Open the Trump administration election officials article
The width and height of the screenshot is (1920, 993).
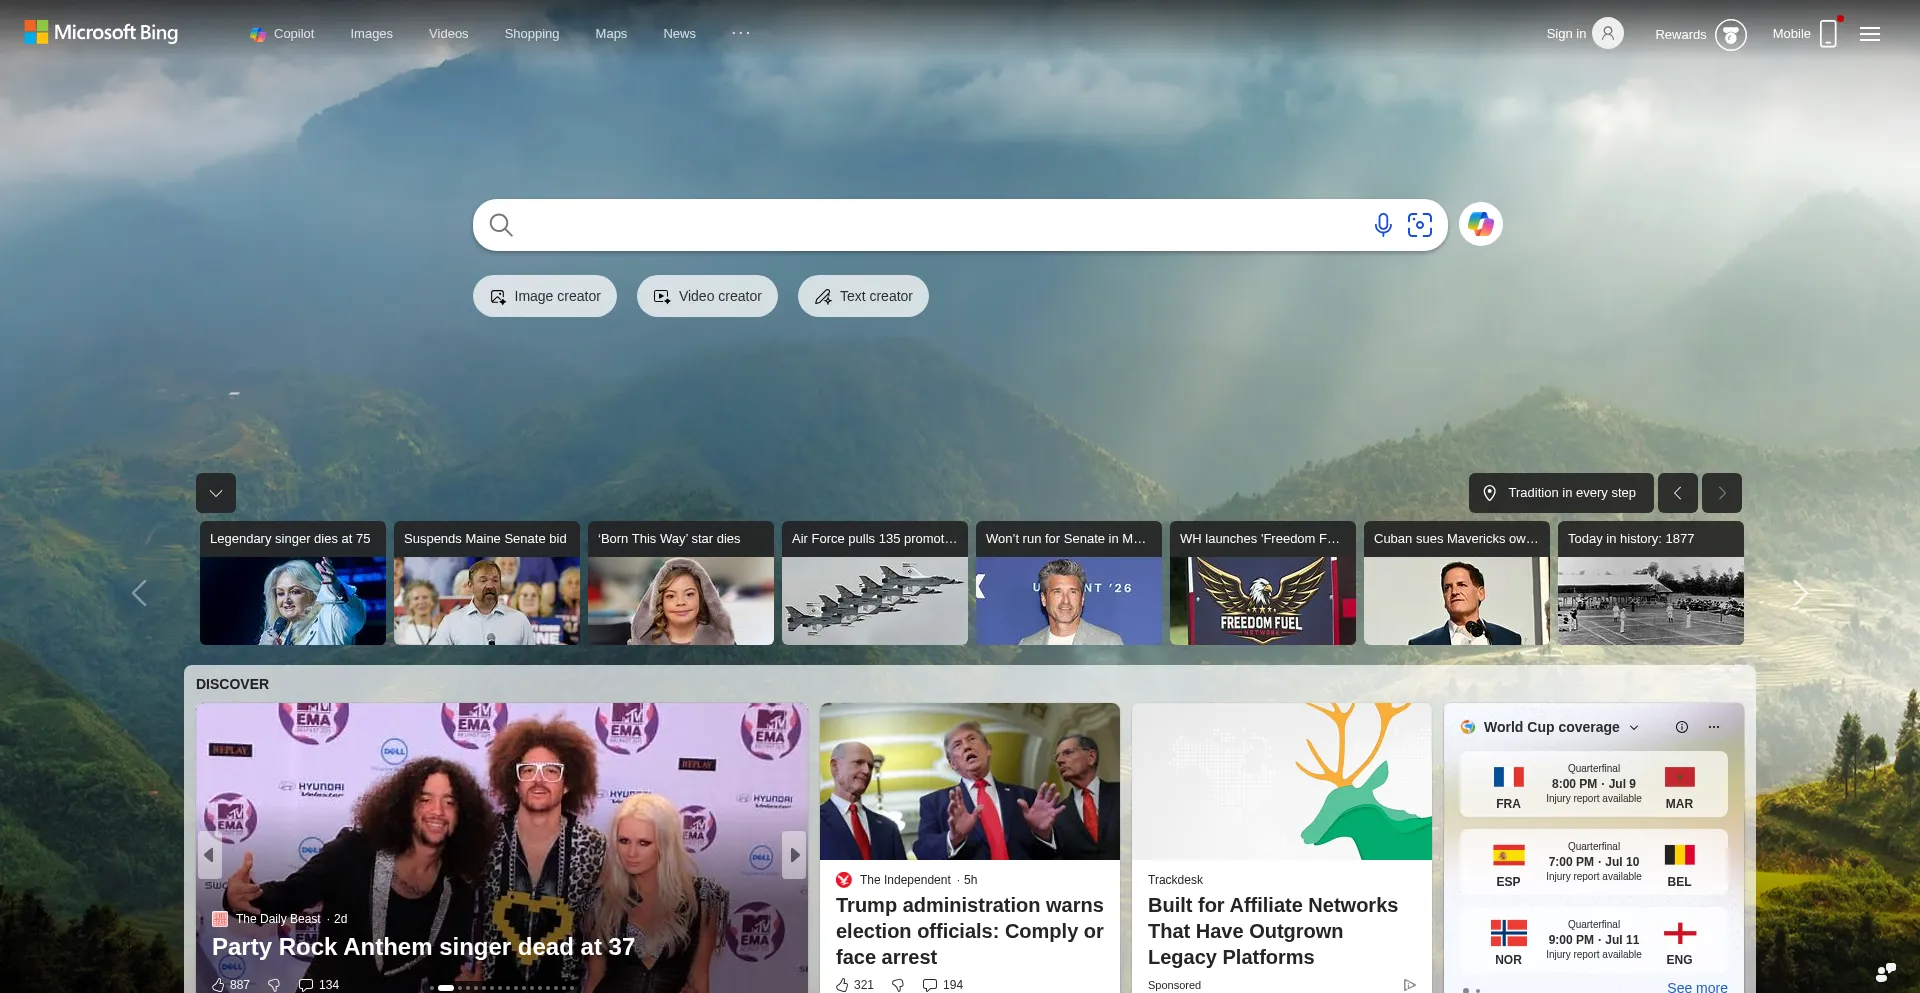(970, 931)
